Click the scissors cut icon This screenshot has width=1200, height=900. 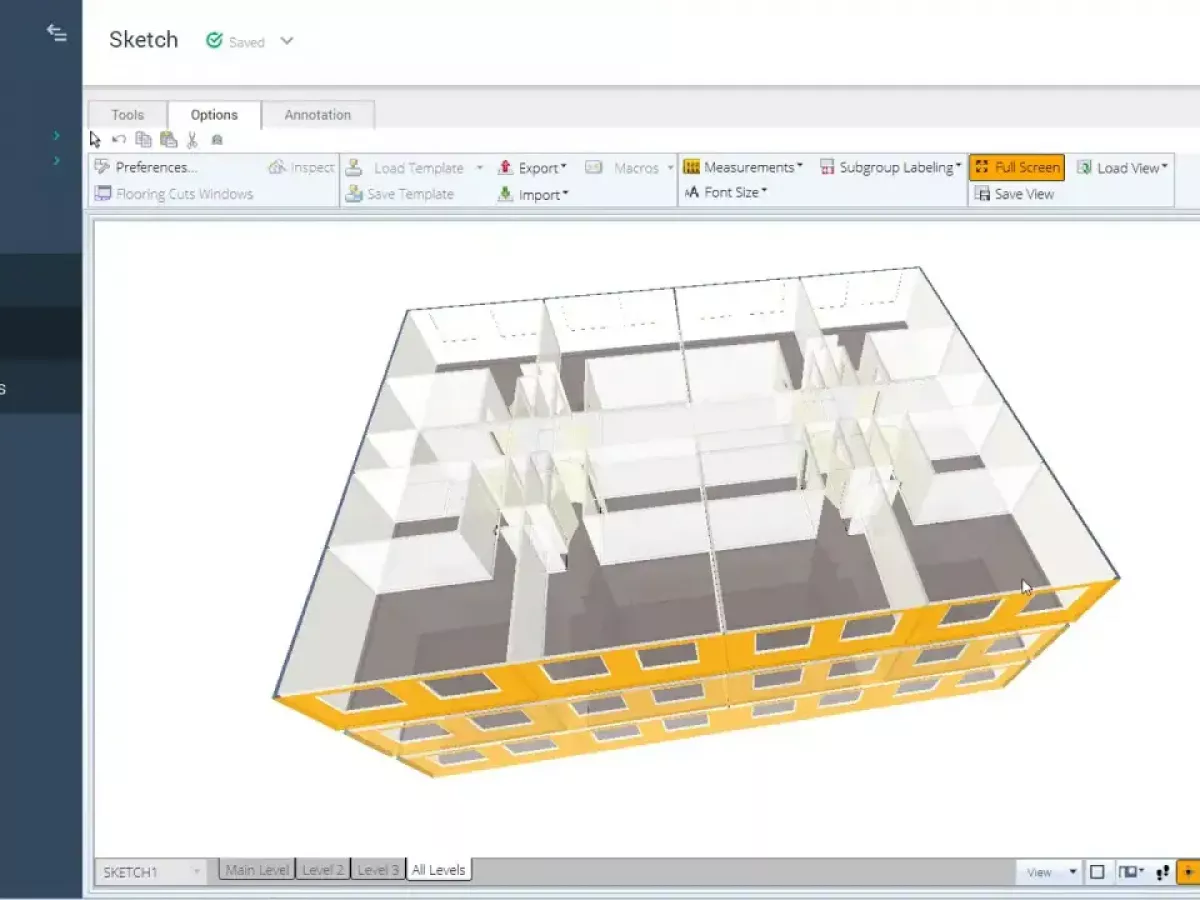coord(192,140)
